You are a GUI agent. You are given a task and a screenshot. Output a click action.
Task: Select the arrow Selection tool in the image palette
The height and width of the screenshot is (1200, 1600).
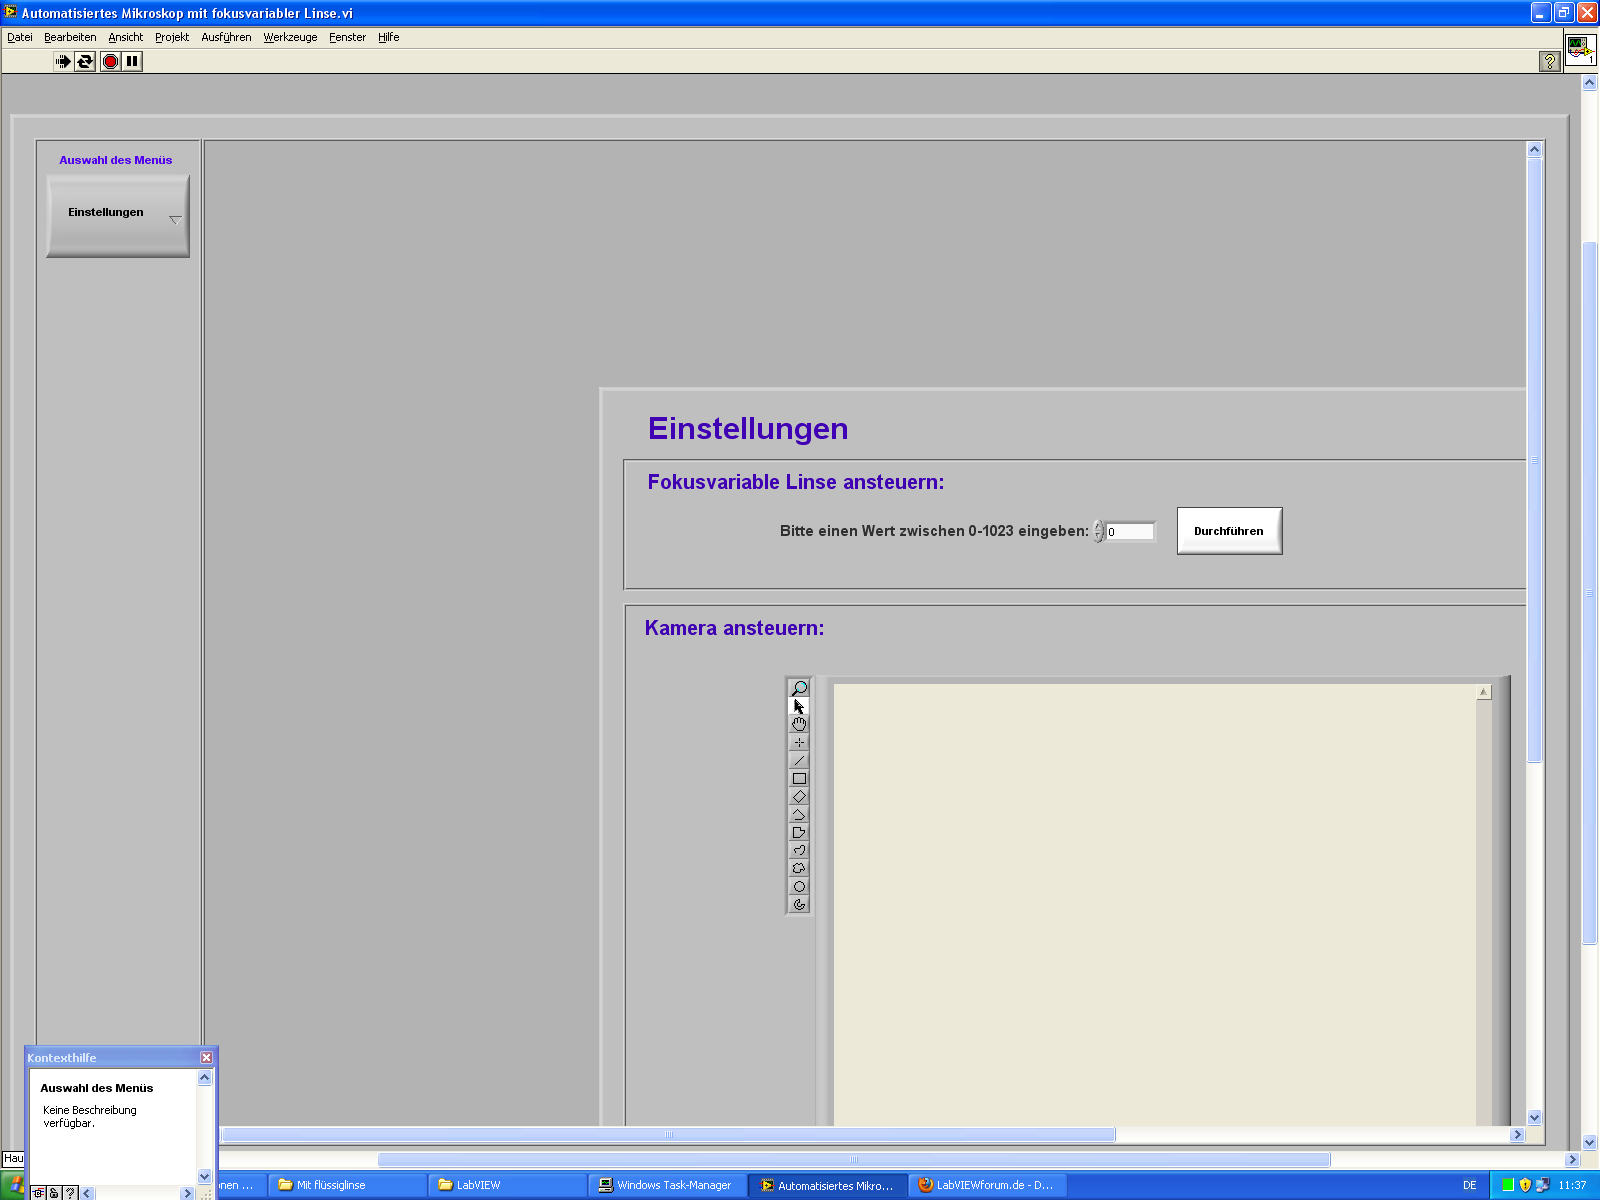[799, 706]
